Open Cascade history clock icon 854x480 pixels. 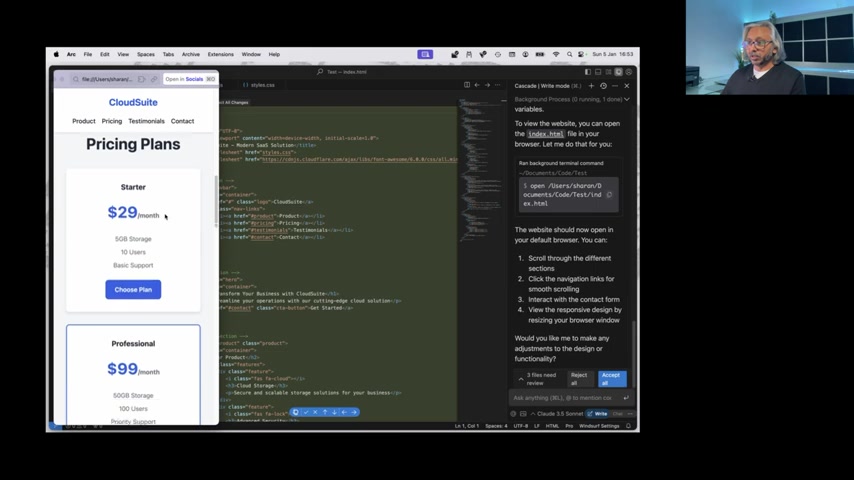(603, 86)
